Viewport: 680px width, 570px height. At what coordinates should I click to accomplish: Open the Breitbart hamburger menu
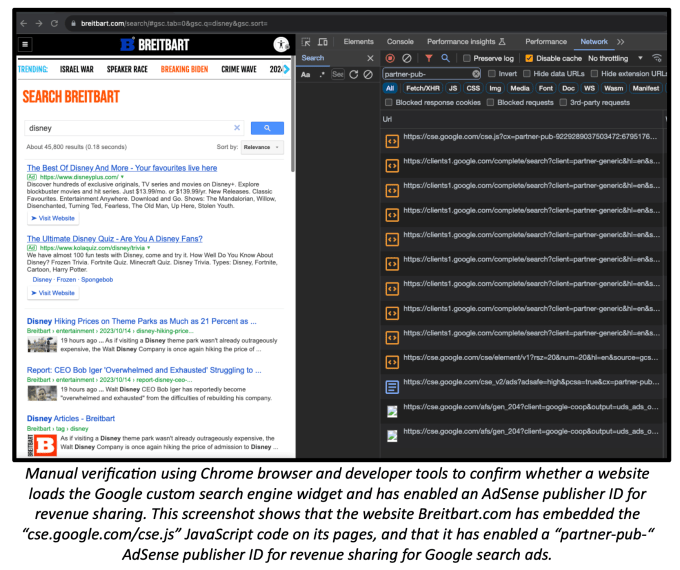click(x=25, y=44)
